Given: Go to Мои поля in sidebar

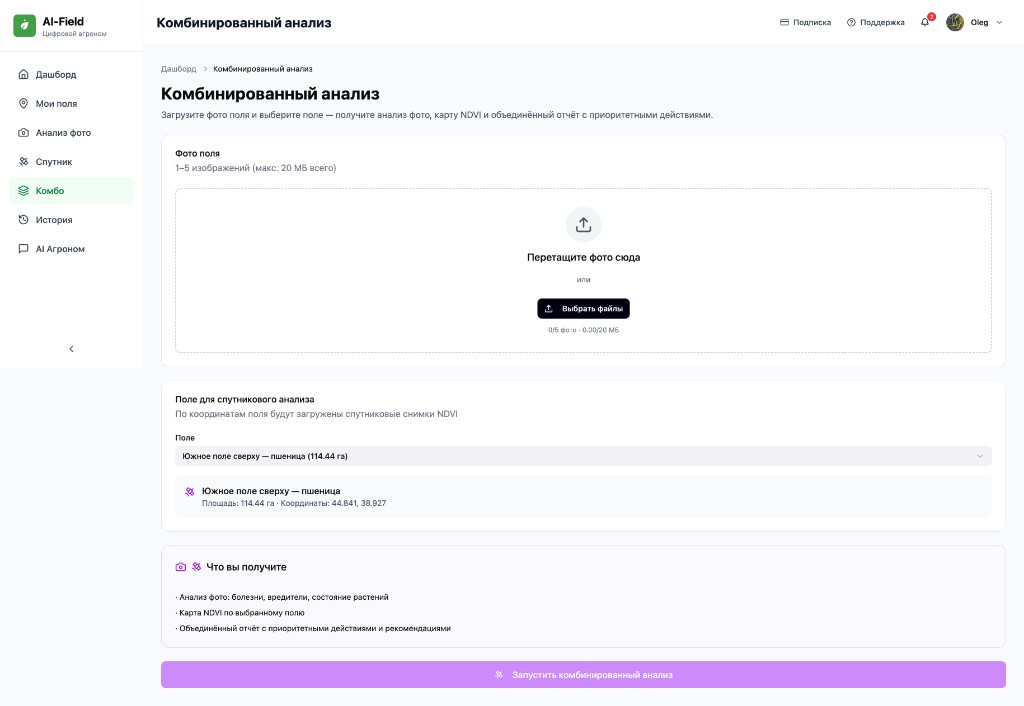Looking at the screenshot, I should tap(56, 104).
